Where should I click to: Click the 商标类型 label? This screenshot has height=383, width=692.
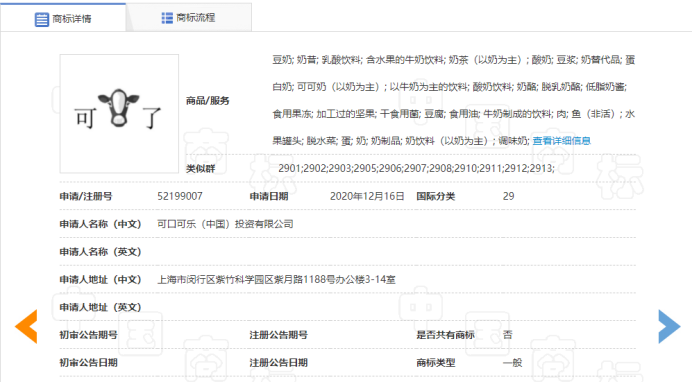[x=436, y=363]
